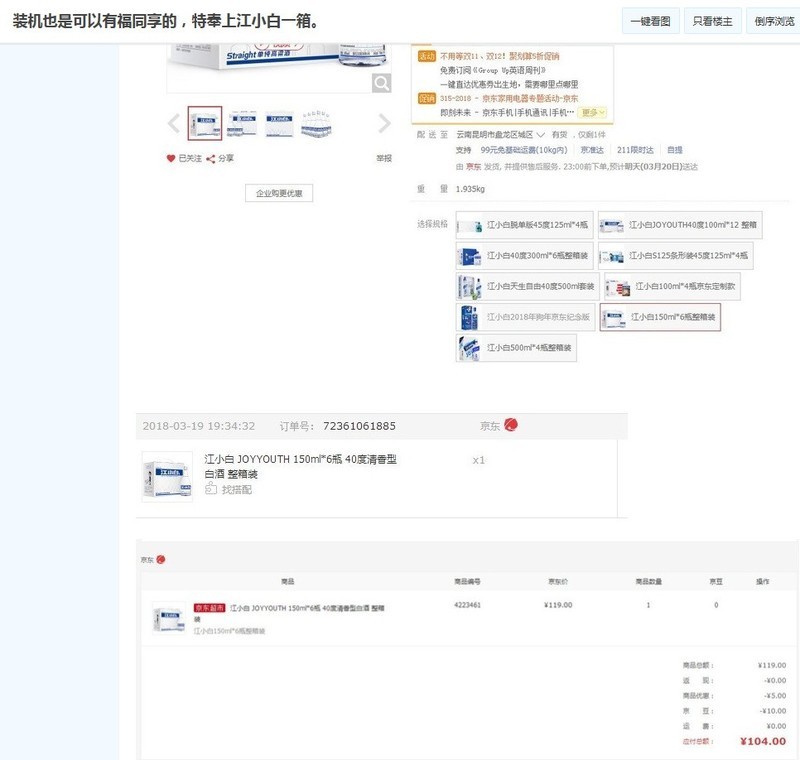Click the -¥10.00 京豆 discount value

tap(773, 711)
